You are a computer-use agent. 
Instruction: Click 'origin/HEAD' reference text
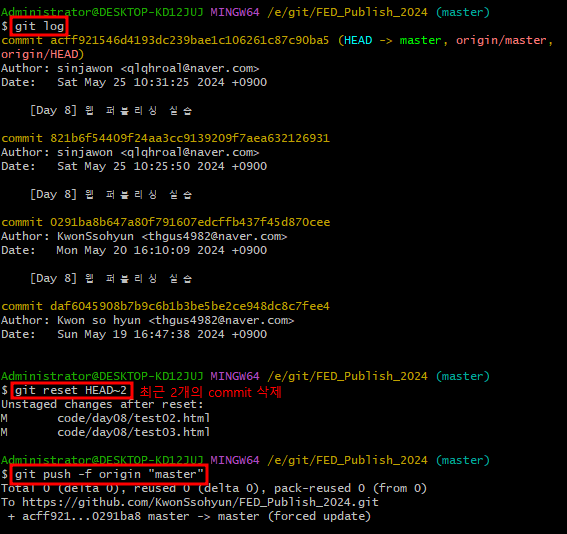click(x=40, y=54)
